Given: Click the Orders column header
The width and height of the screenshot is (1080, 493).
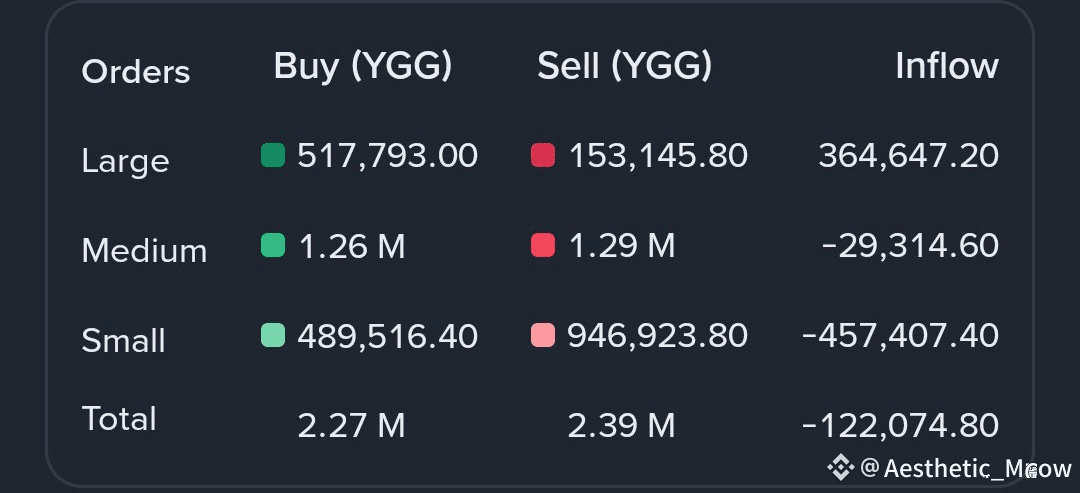Looking at the screenshot, I should [x=135, y=72].
